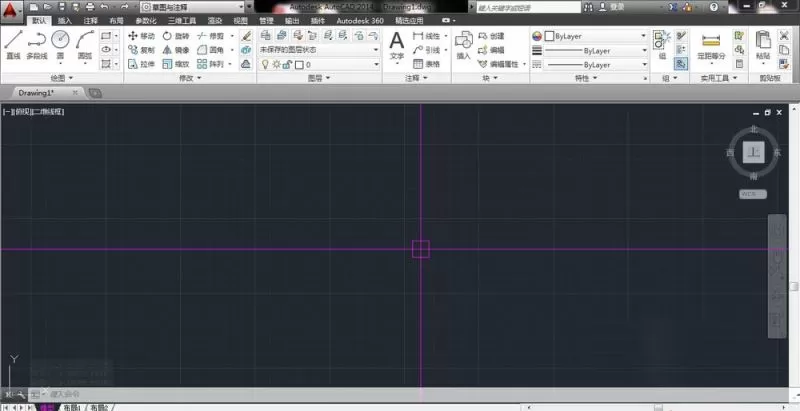Activate the Trim (修剪) command
Screen dimensions: 800x411
pos(211,36)
